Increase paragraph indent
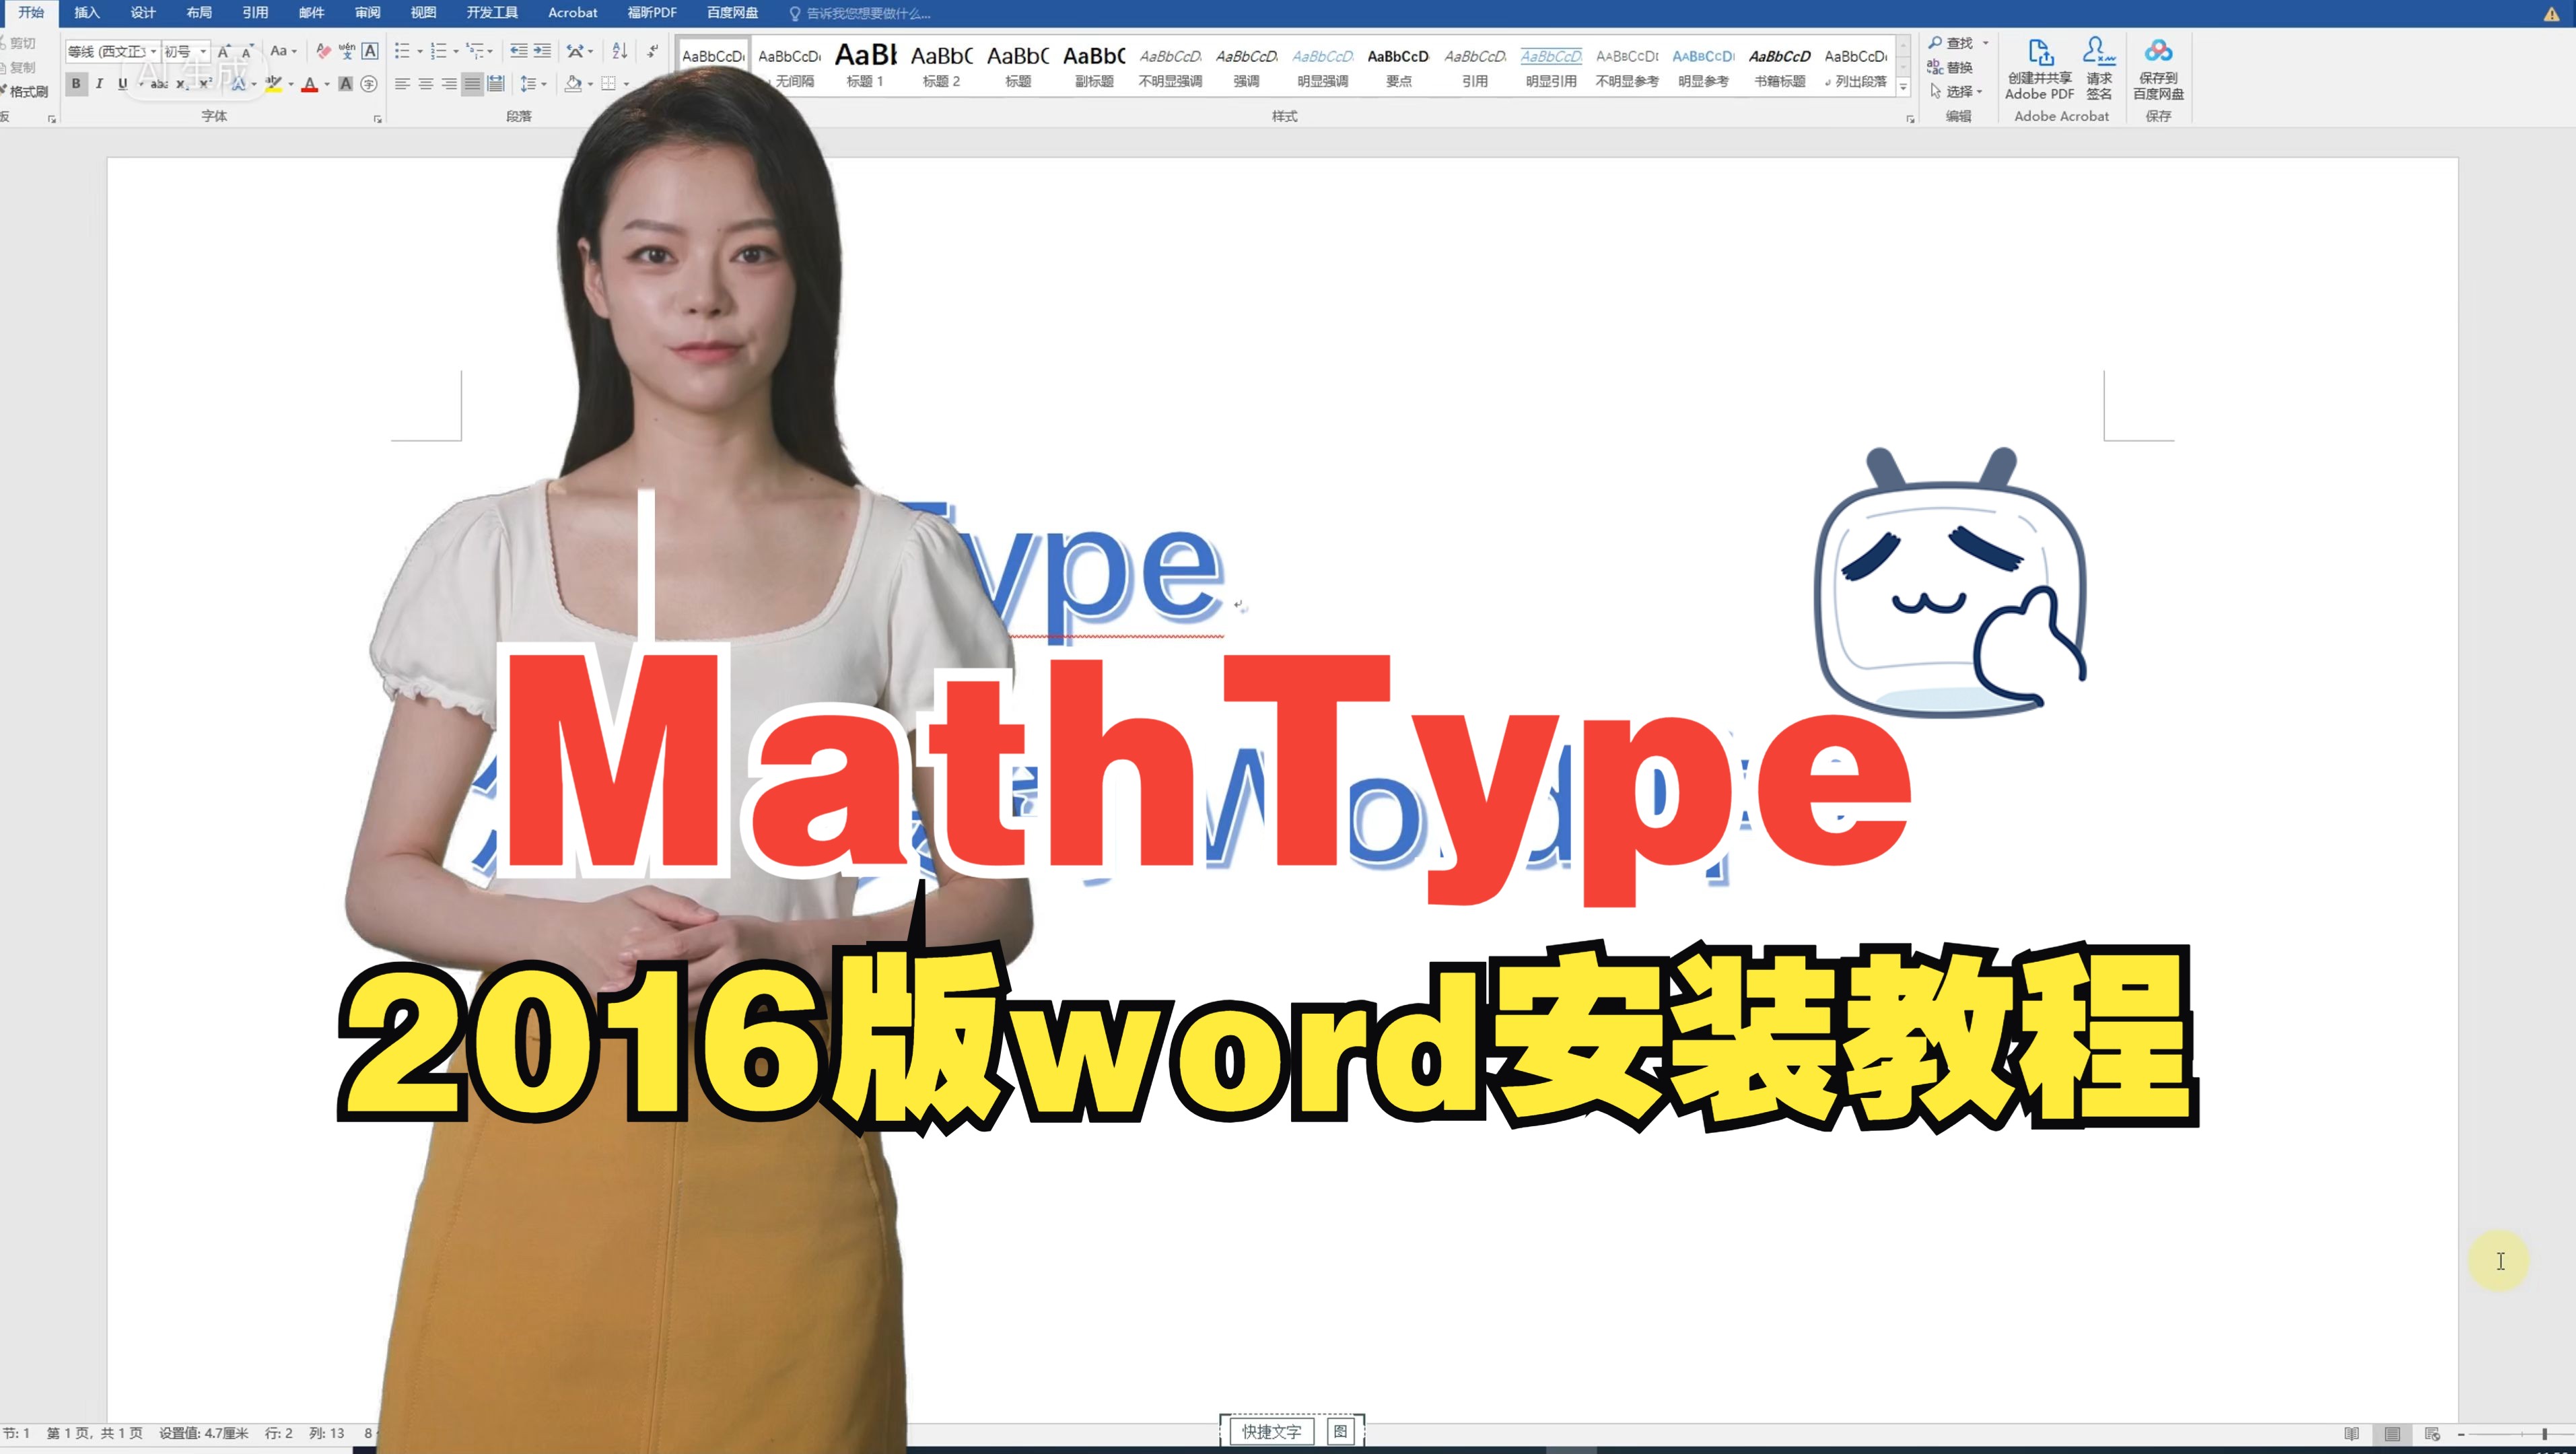2576x1454 pixels. tap(542, 51)
